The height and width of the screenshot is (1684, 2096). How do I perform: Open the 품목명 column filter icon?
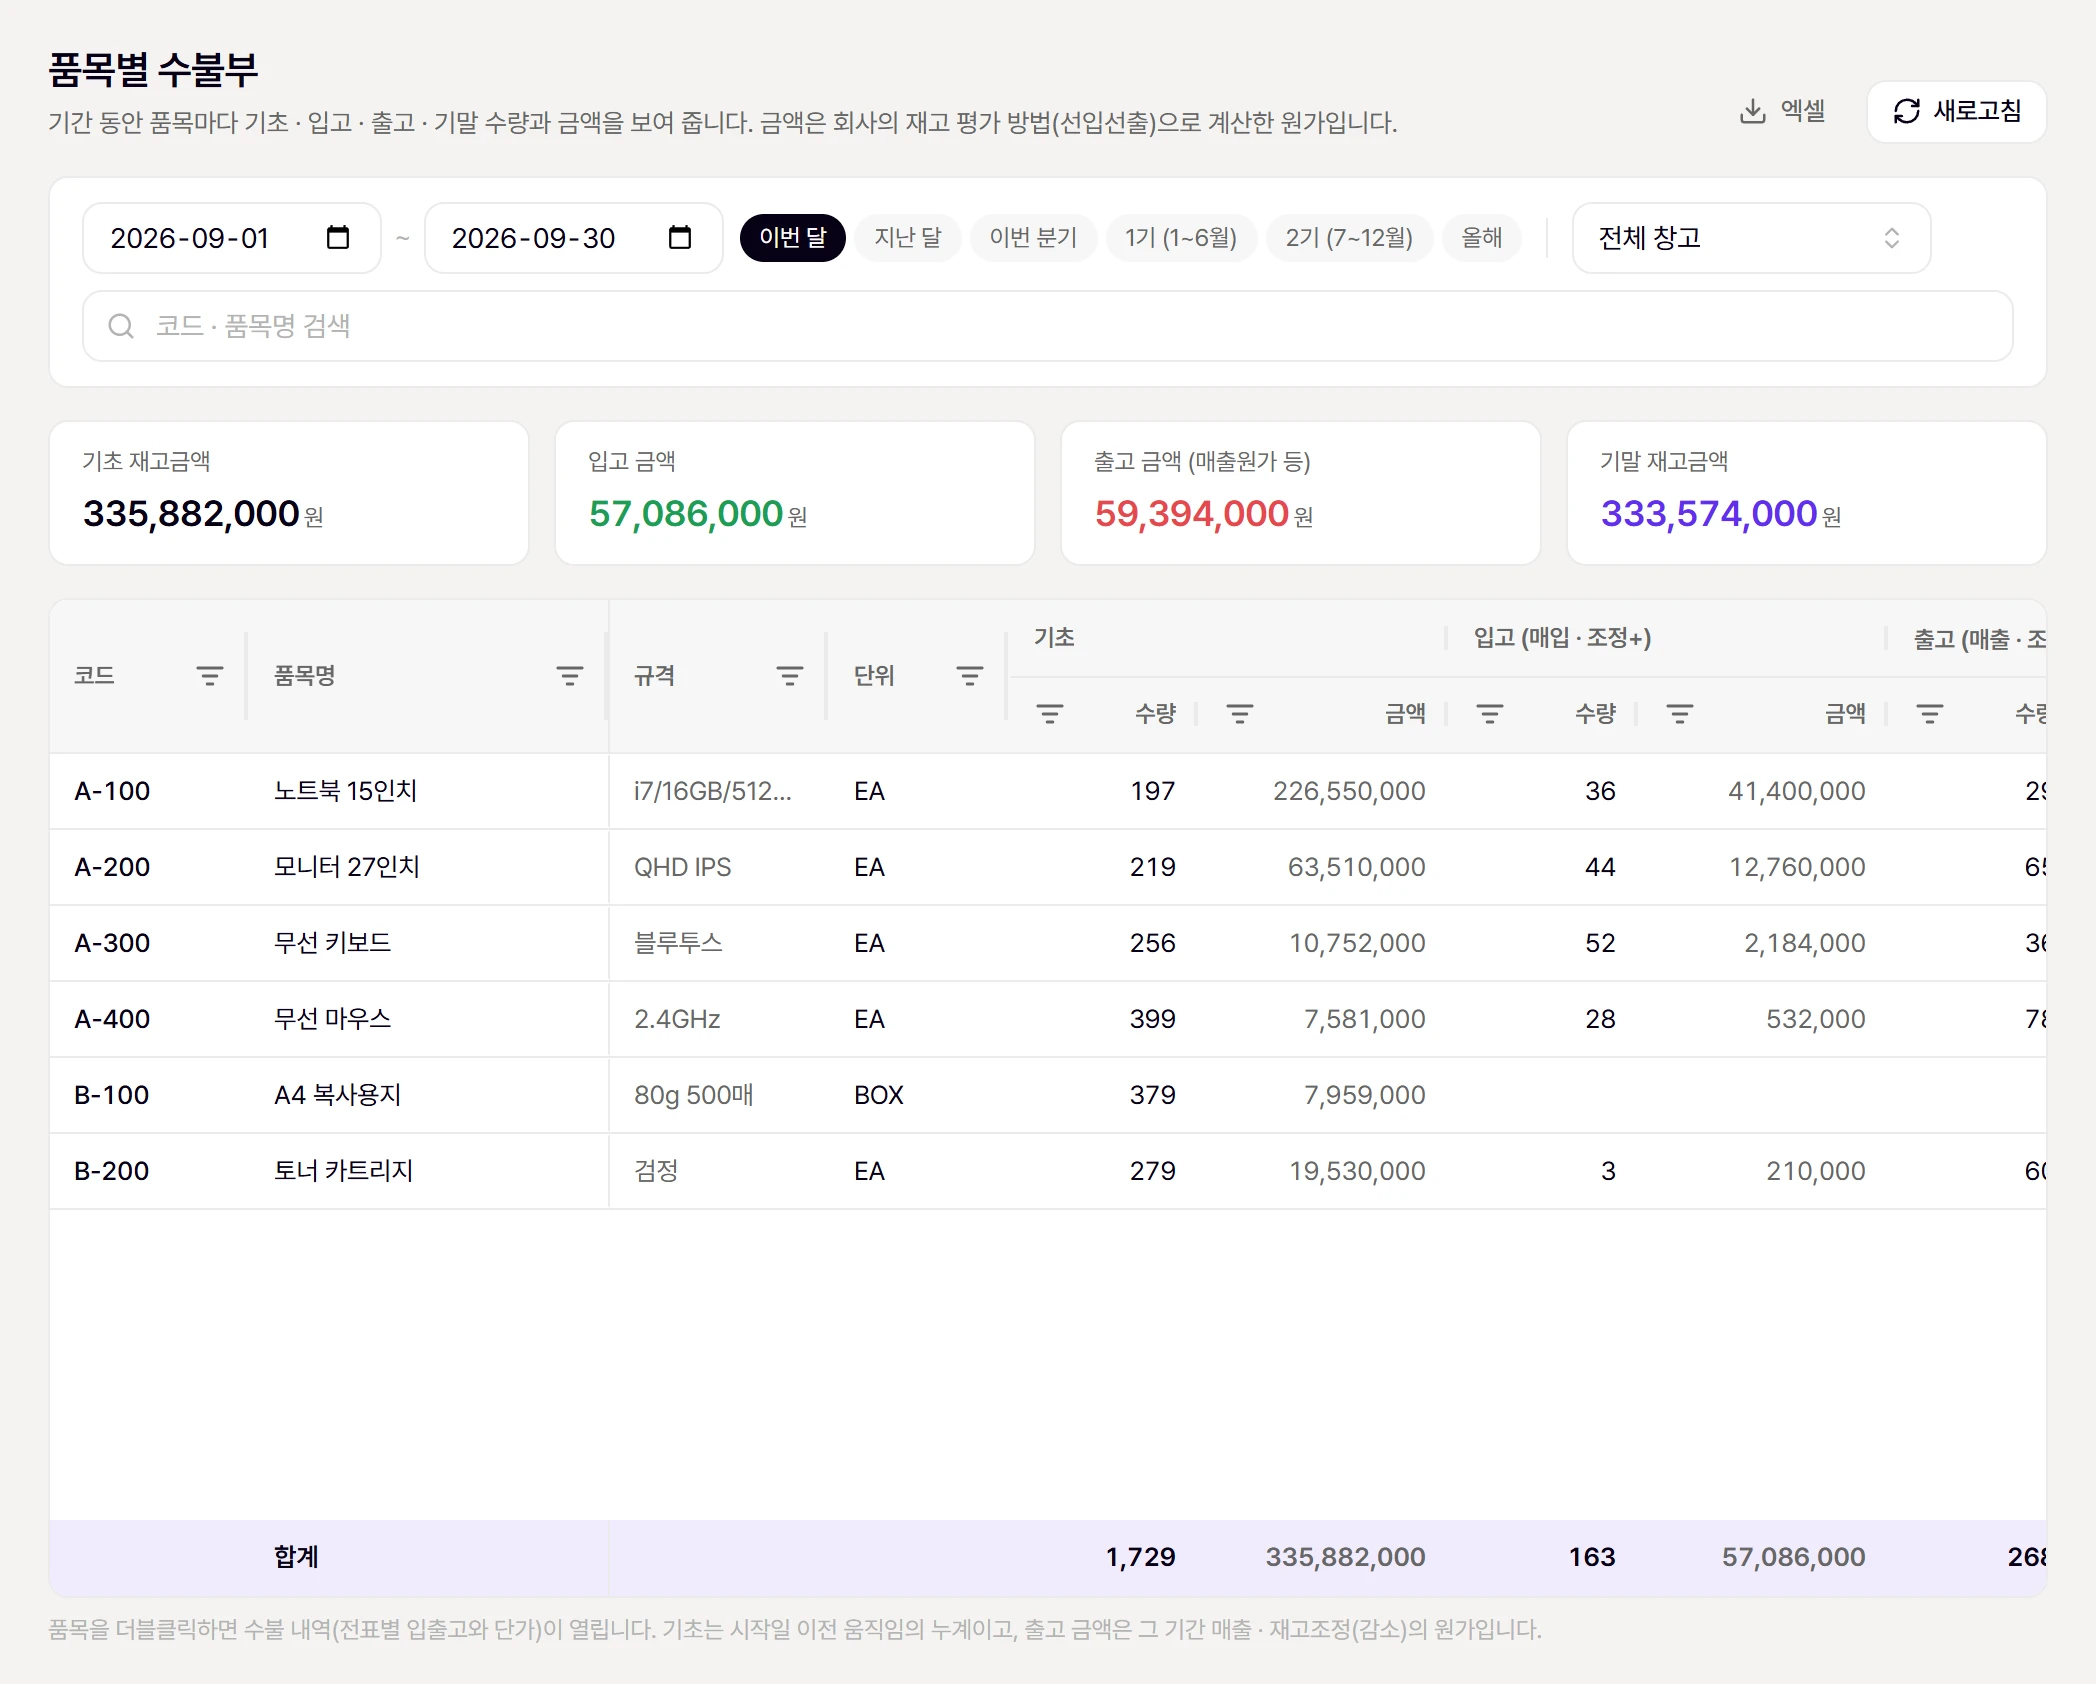click(570, 676)
